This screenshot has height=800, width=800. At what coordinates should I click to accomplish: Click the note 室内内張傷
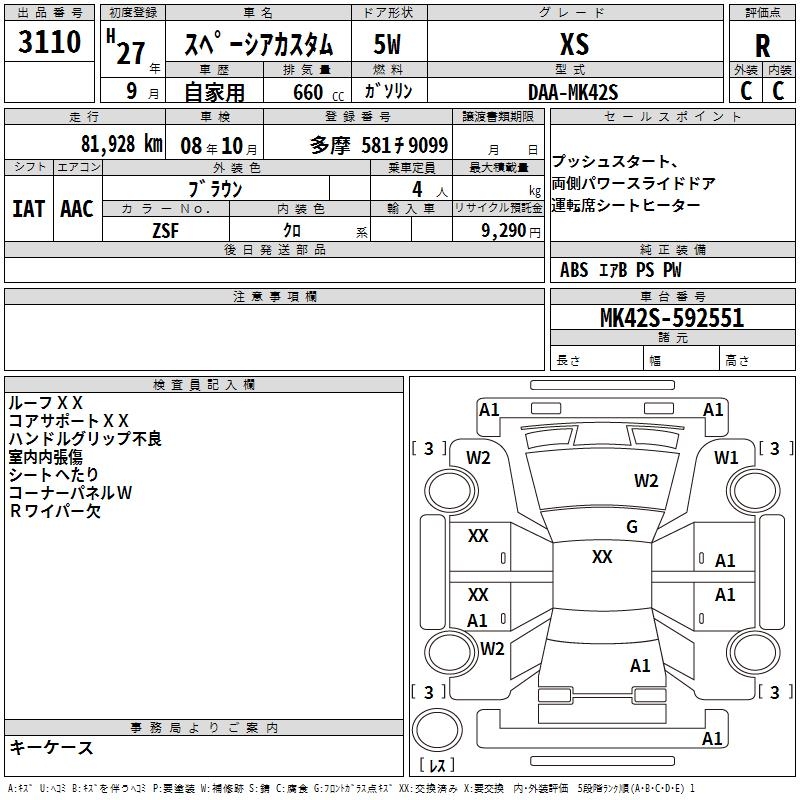pos(45,457)
